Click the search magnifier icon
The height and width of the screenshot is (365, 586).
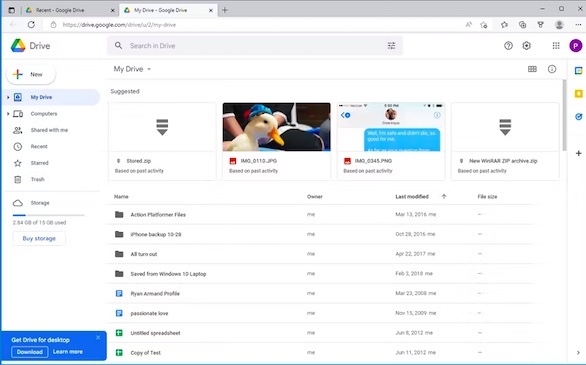(118, 46)
